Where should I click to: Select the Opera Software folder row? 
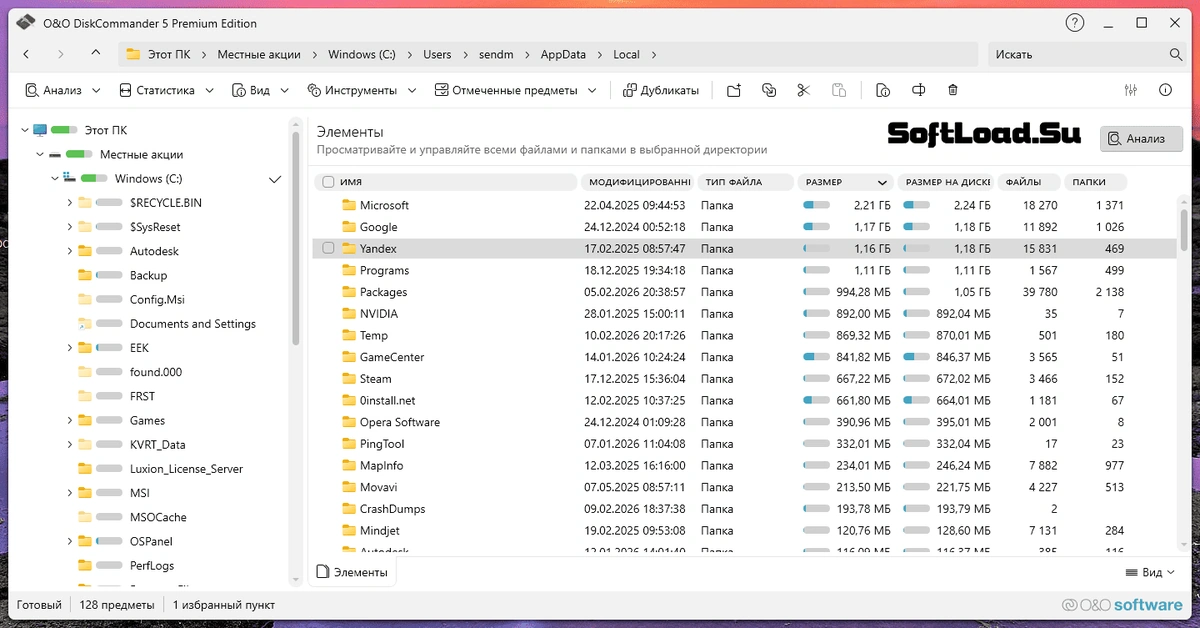pos(744,422)
